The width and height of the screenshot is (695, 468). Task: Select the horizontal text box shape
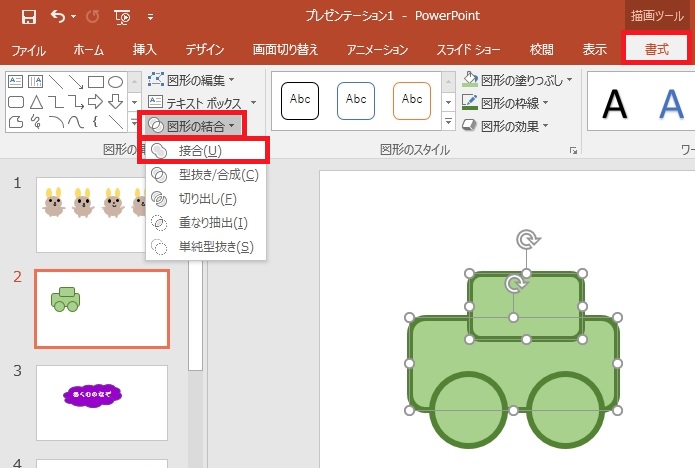[x=16, y=82]
